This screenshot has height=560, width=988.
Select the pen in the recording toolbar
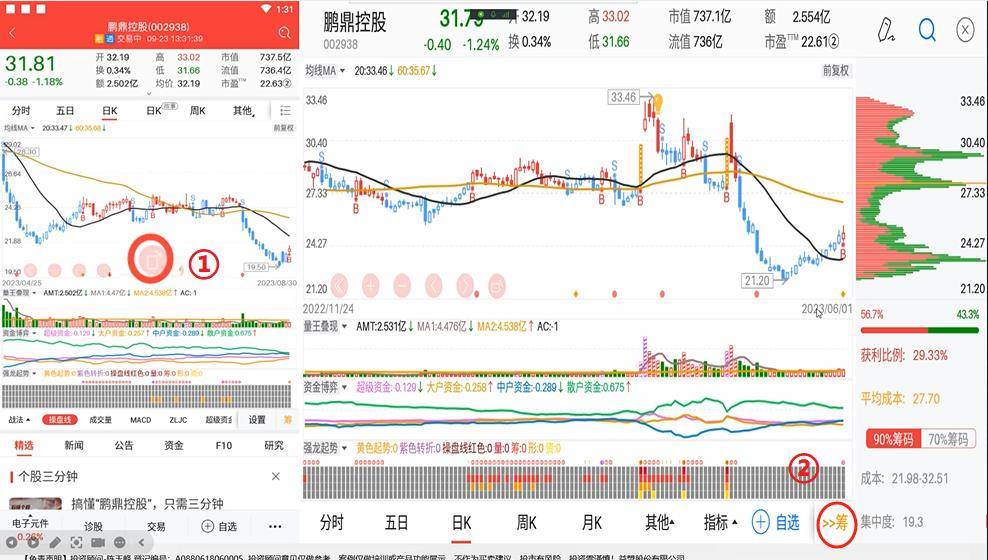[x=55, y=542]
